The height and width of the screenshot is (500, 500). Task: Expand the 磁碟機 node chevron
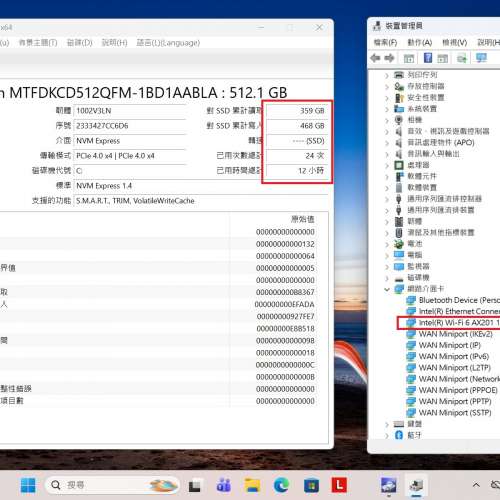(387, 278)
